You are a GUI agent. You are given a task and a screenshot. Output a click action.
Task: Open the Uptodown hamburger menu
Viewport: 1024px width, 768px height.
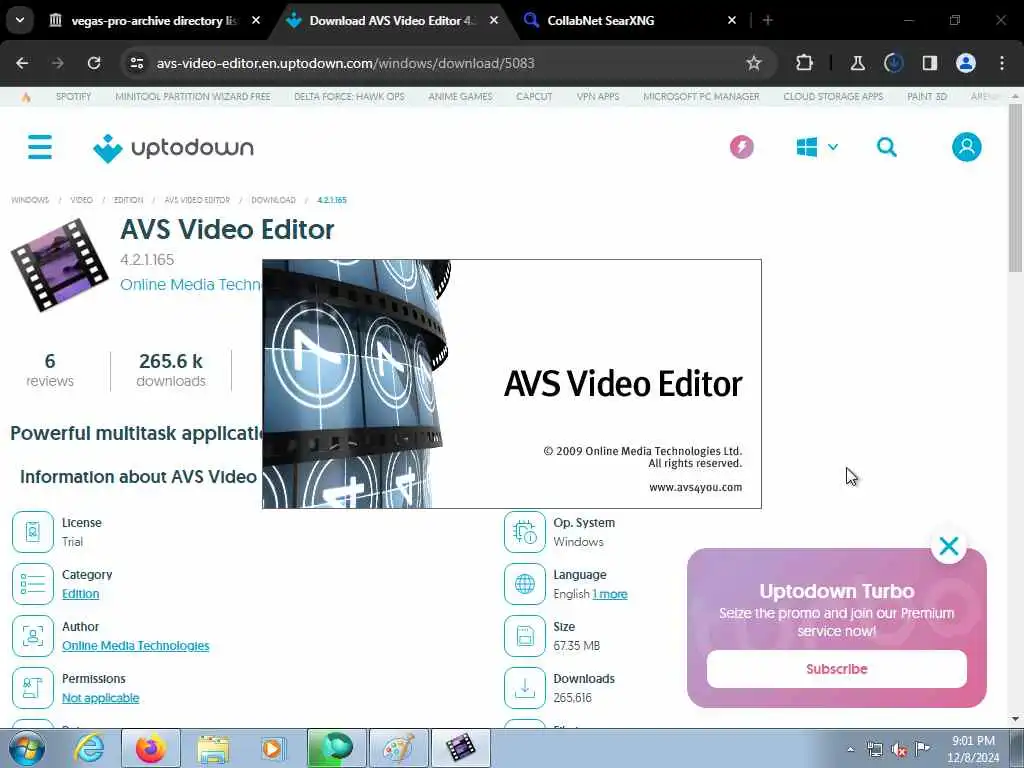[x=40, y=147]
